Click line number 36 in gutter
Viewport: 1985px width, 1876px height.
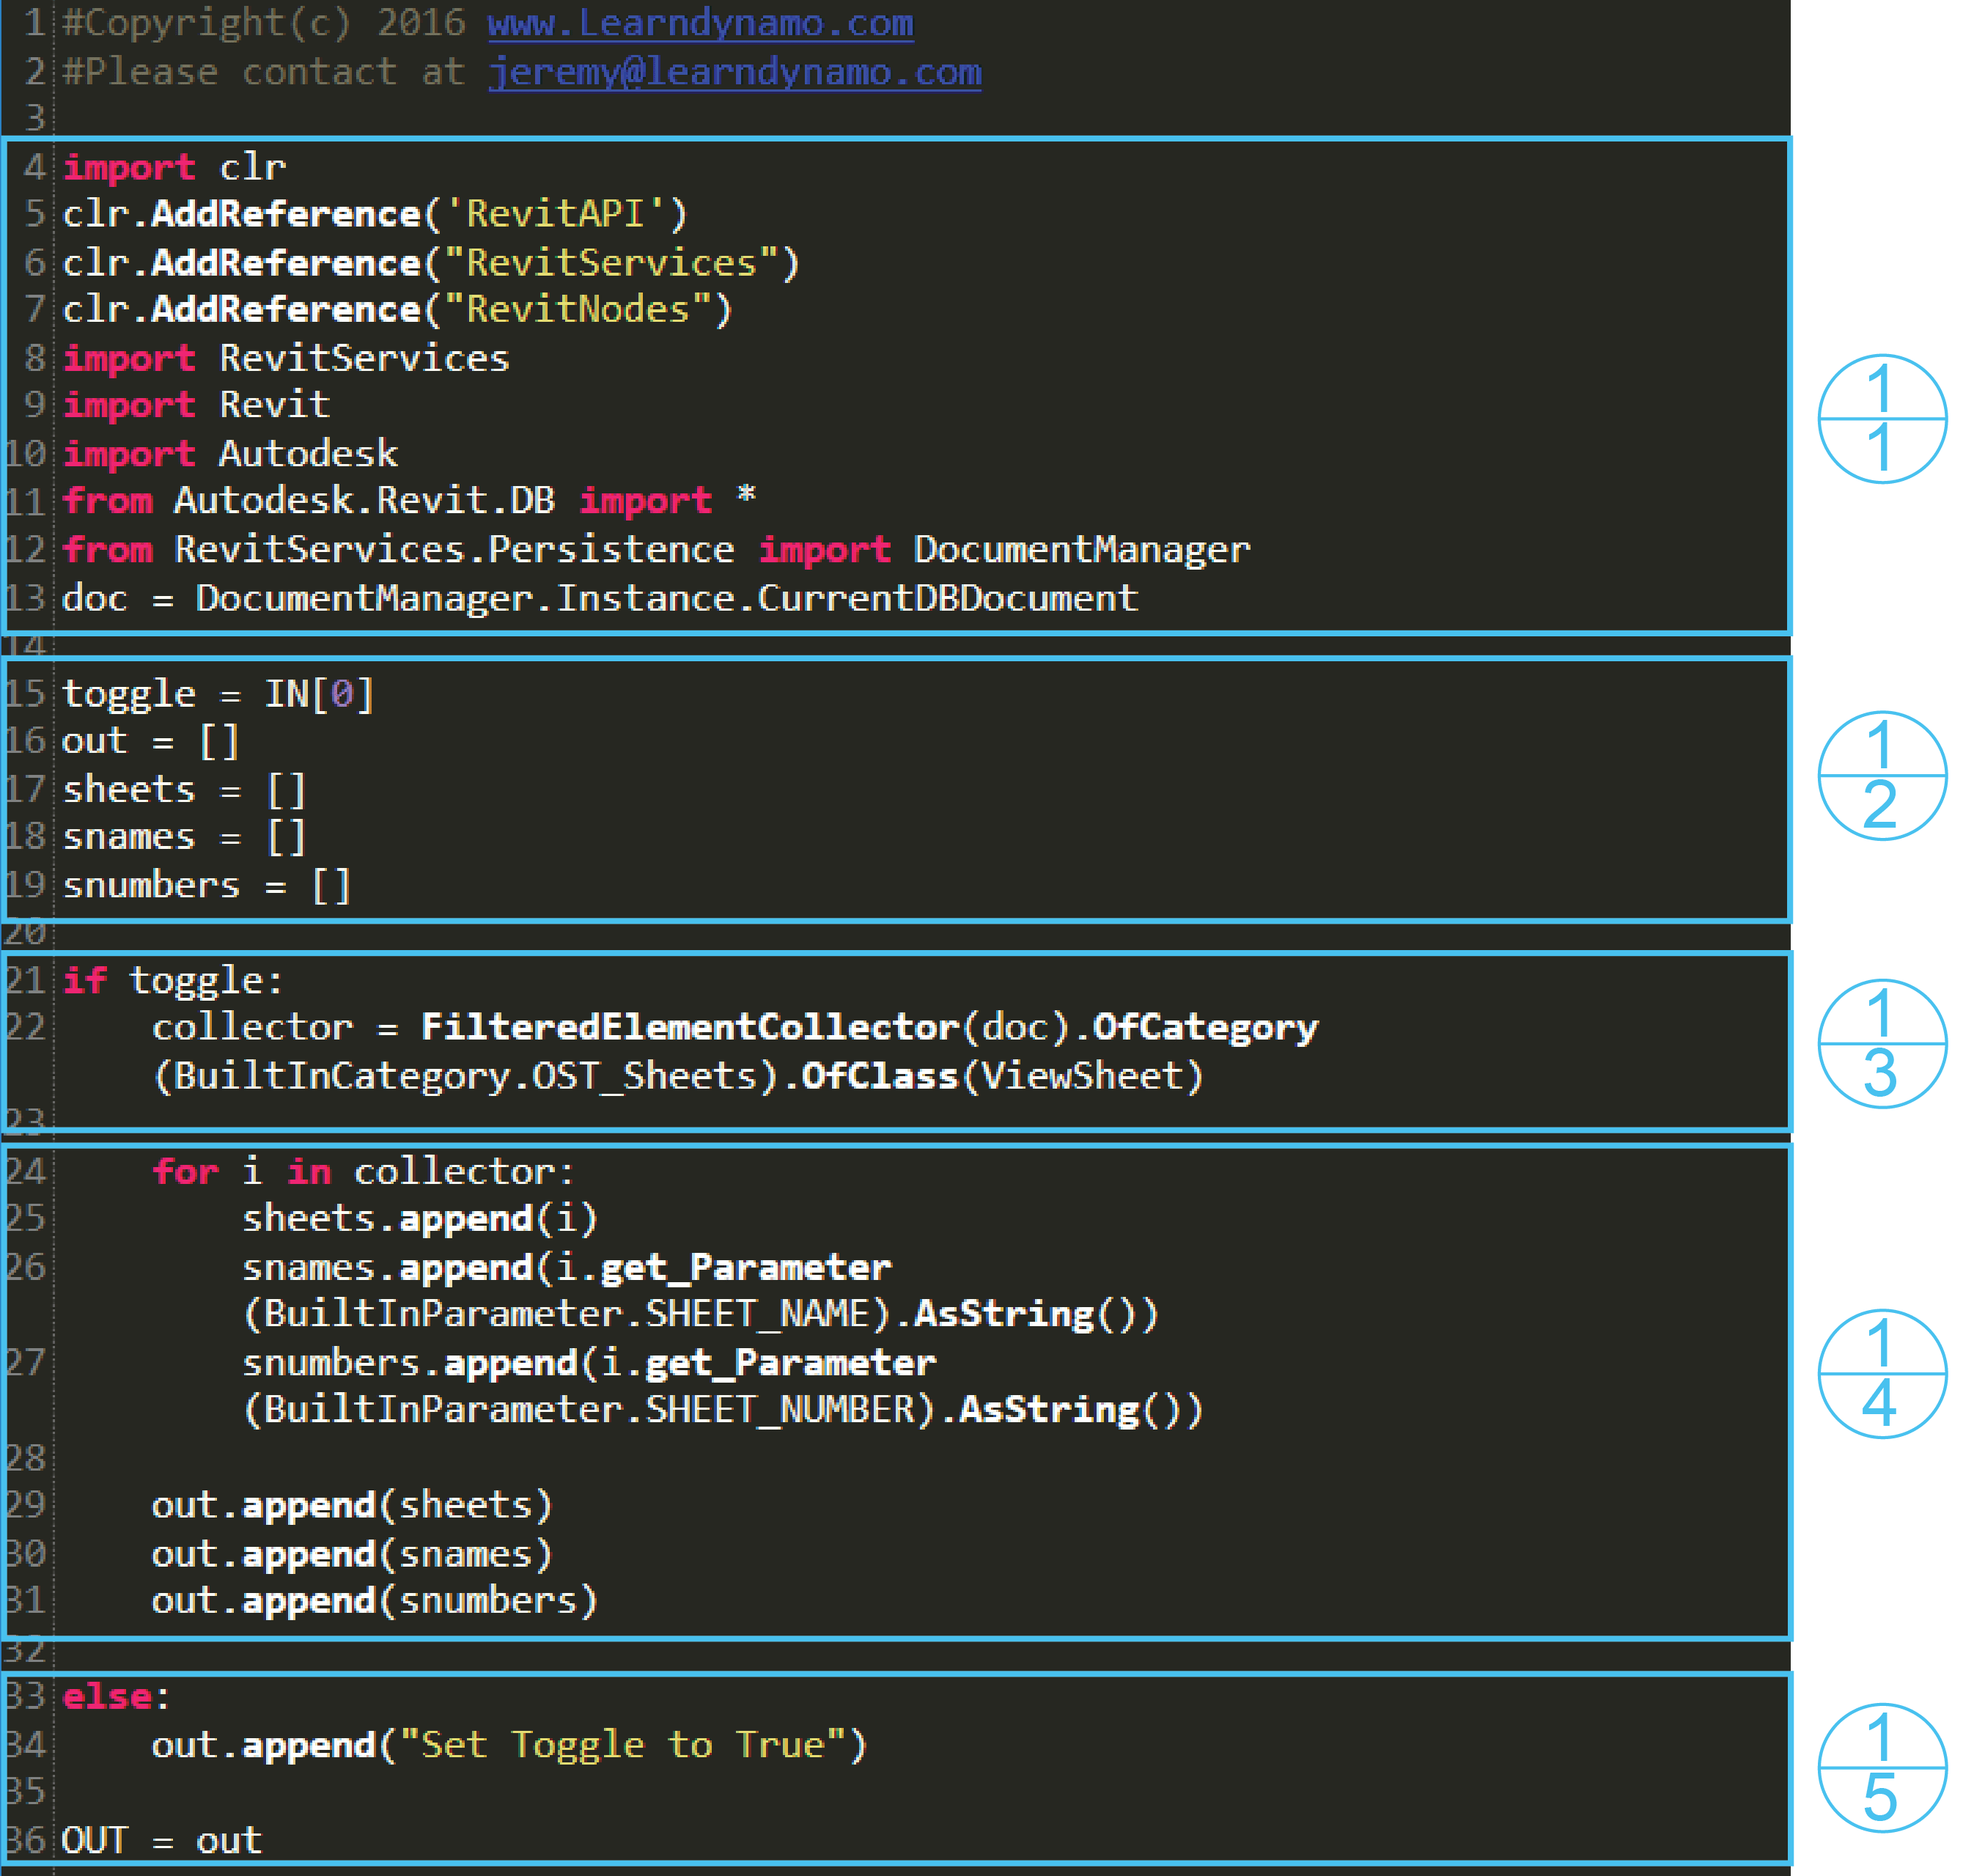[26, 1839]
